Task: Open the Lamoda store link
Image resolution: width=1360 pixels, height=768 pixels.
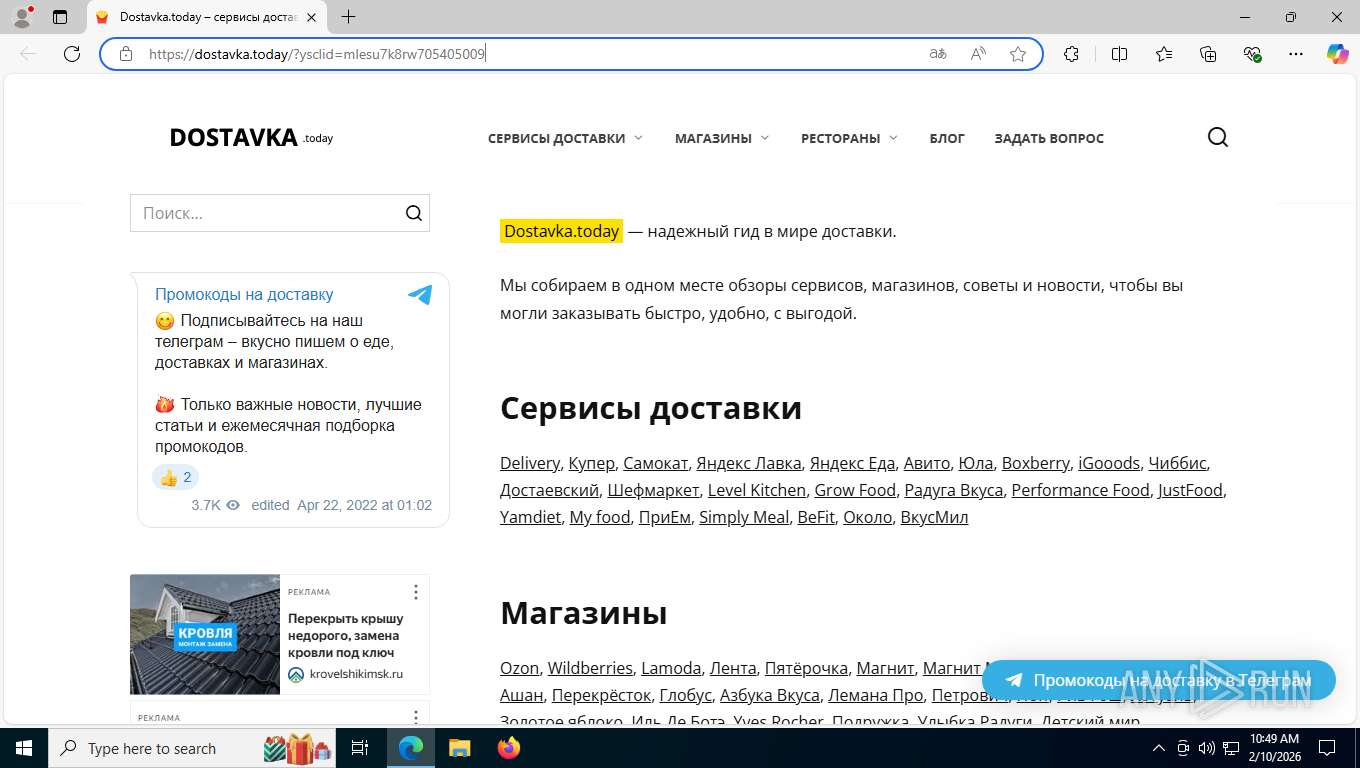Action: [x=671, y=668]
